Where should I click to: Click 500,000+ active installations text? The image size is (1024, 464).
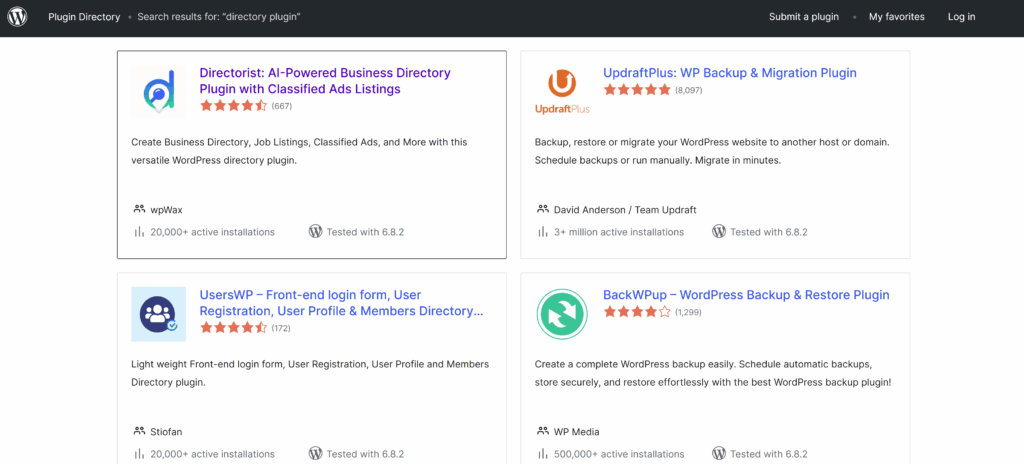(x=619, y=454)
